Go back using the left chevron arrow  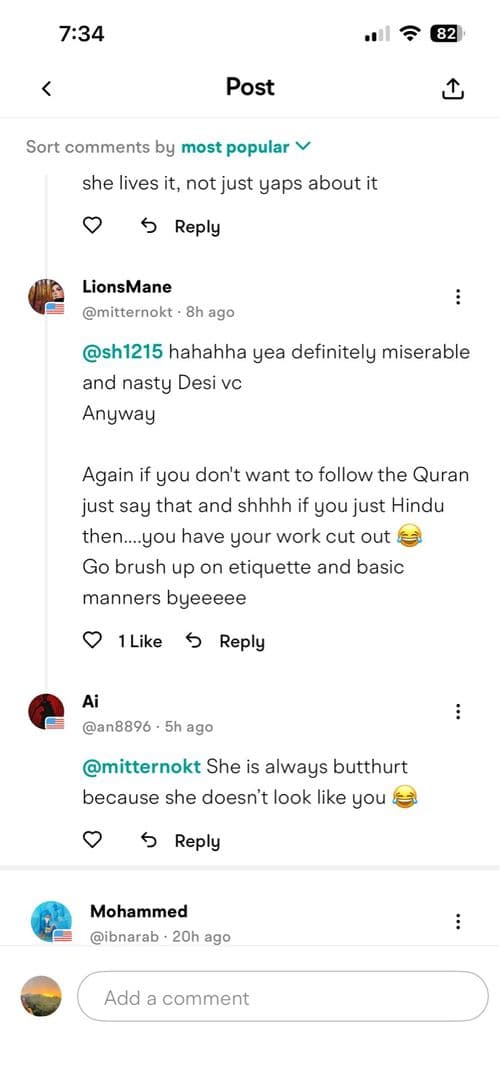(46, 88)
